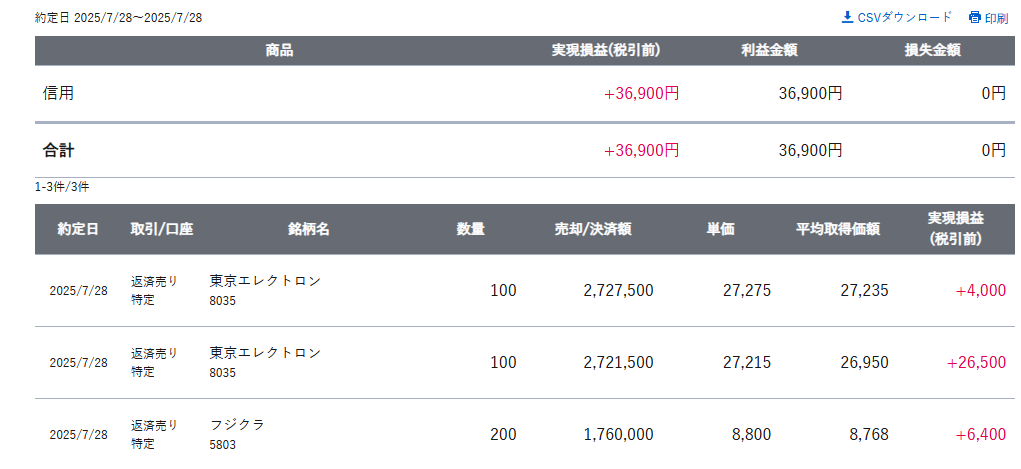Click the 売却/決済額 table header

pyautogui.click(x=593, y=229)
